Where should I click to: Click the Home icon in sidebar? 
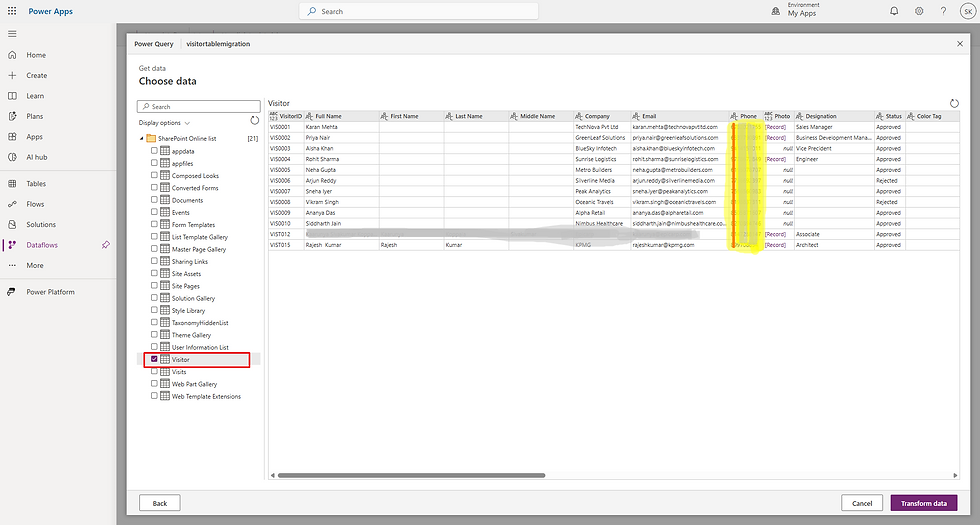pyautogui.click(x=12, y=55)
